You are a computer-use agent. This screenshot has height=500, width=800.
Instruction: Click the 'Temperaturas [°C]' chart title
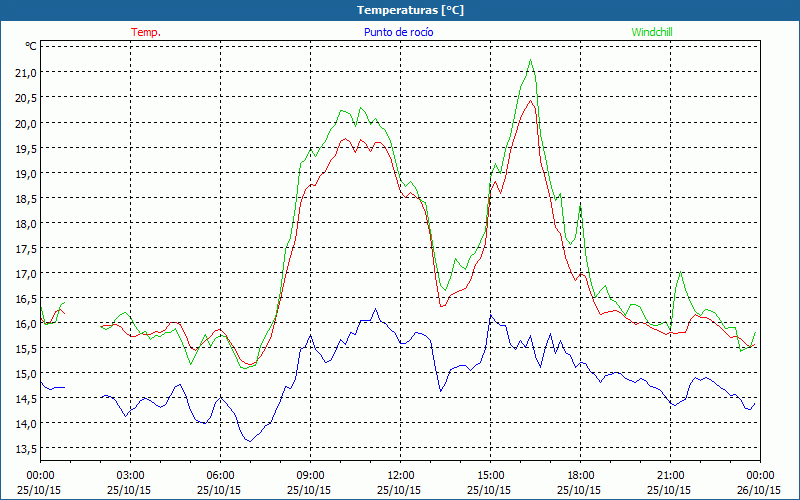coord(410,10)
